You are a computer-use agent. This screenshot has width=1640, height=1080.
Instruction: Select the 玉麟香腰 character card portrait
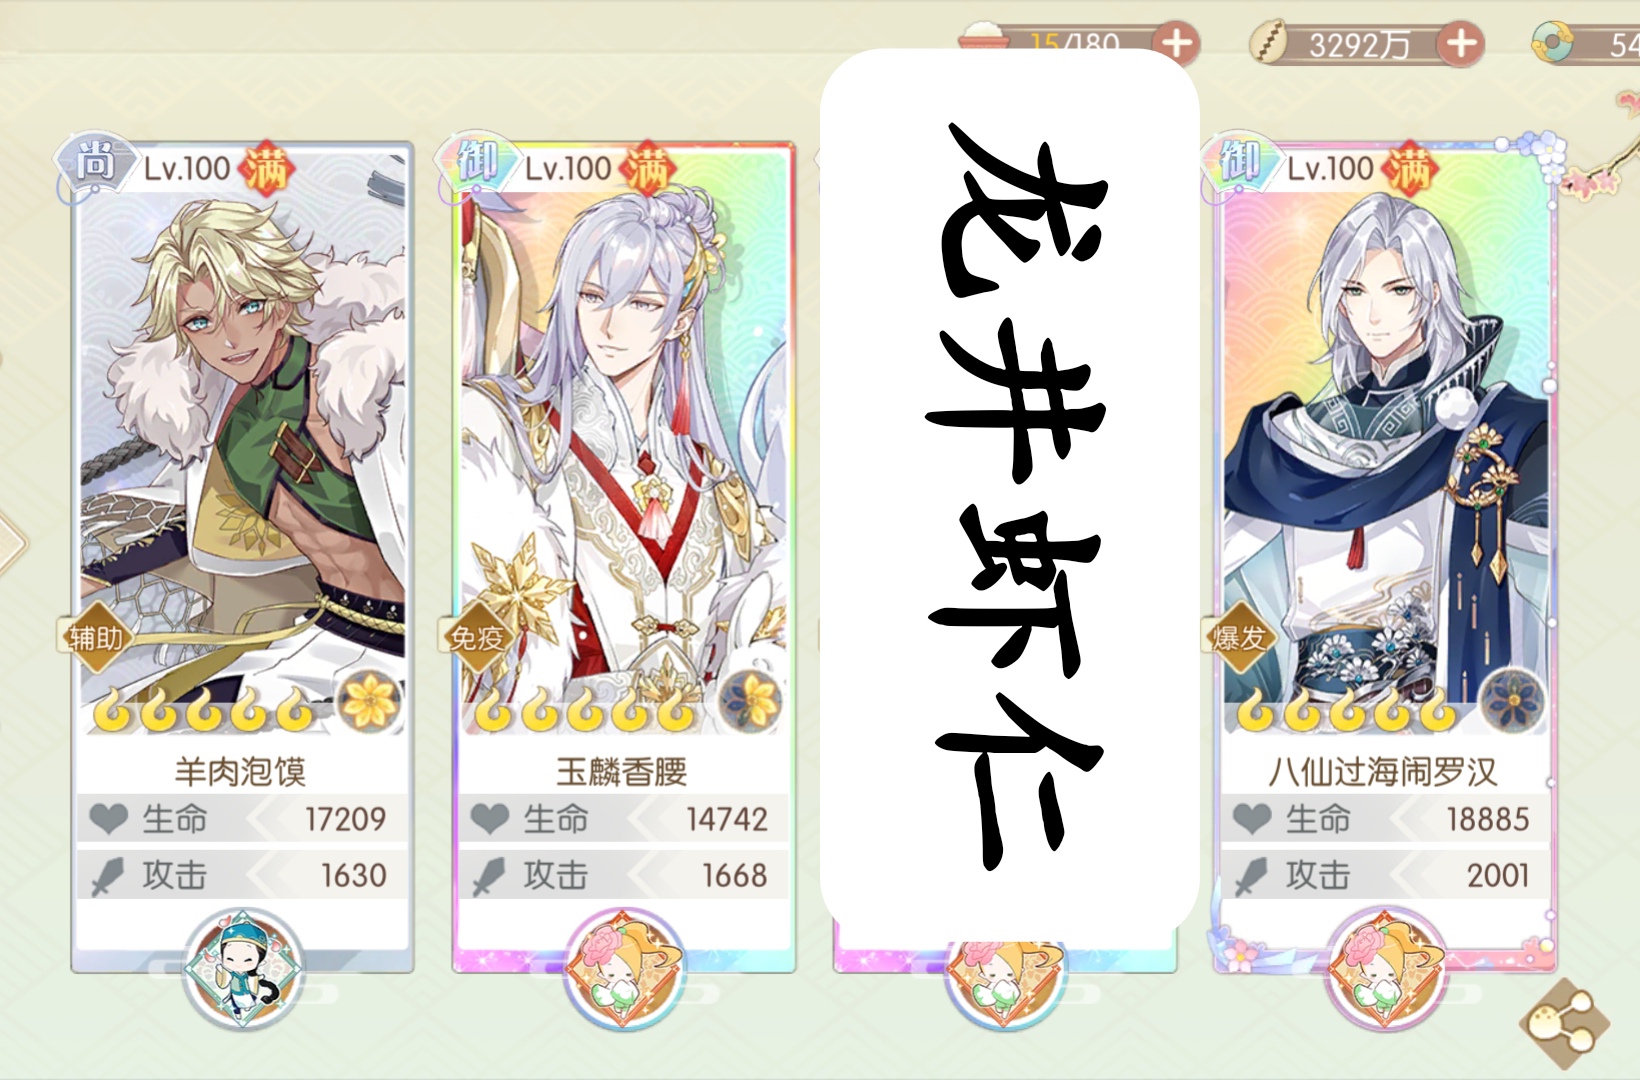(x=624, y=440)
